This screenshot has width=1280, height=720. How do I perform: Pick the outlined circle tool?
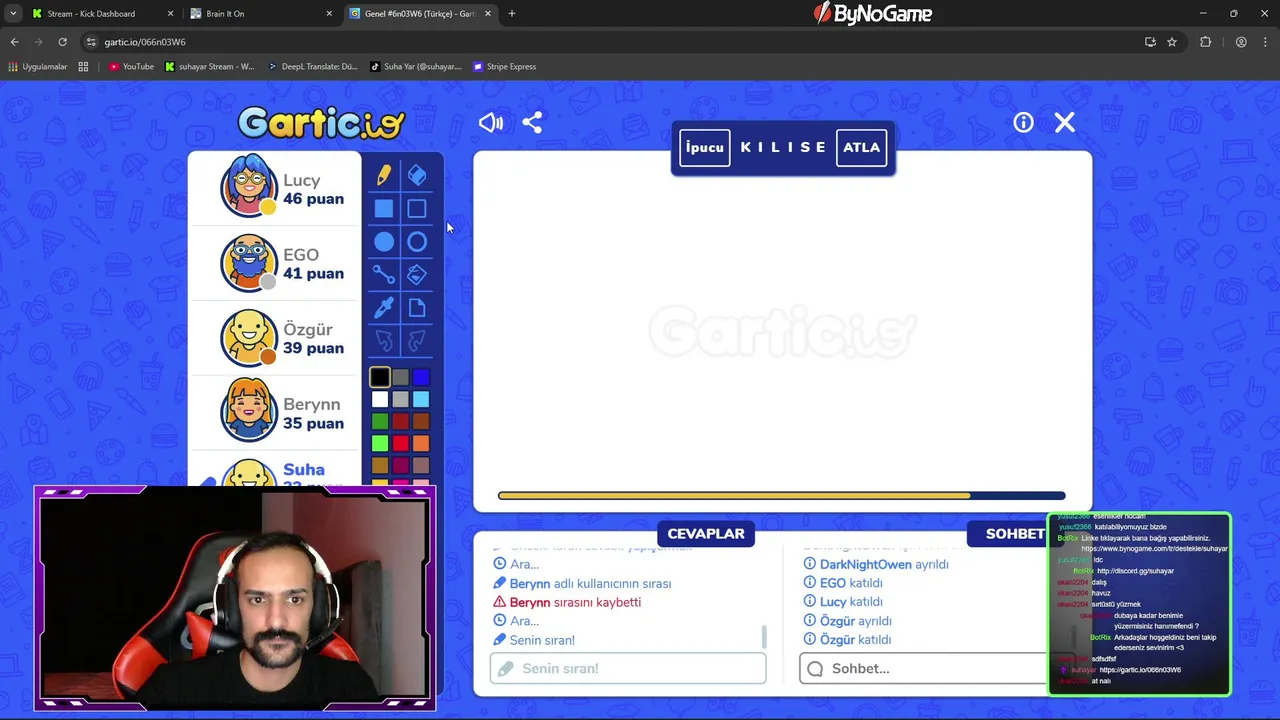coord(417,241)
